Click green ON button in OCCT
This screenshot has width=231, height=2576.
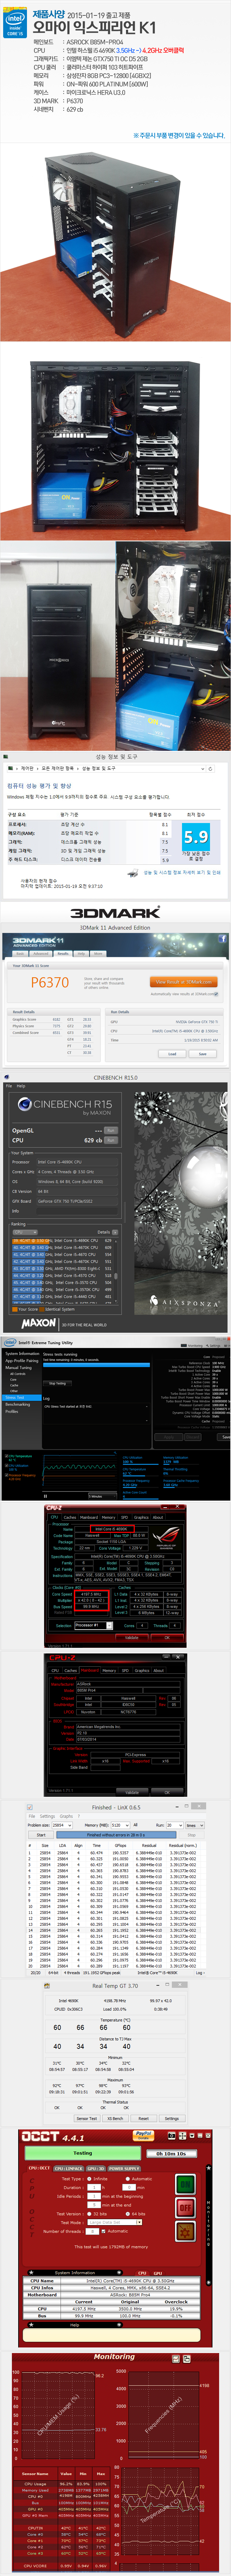coord(185,2184)
